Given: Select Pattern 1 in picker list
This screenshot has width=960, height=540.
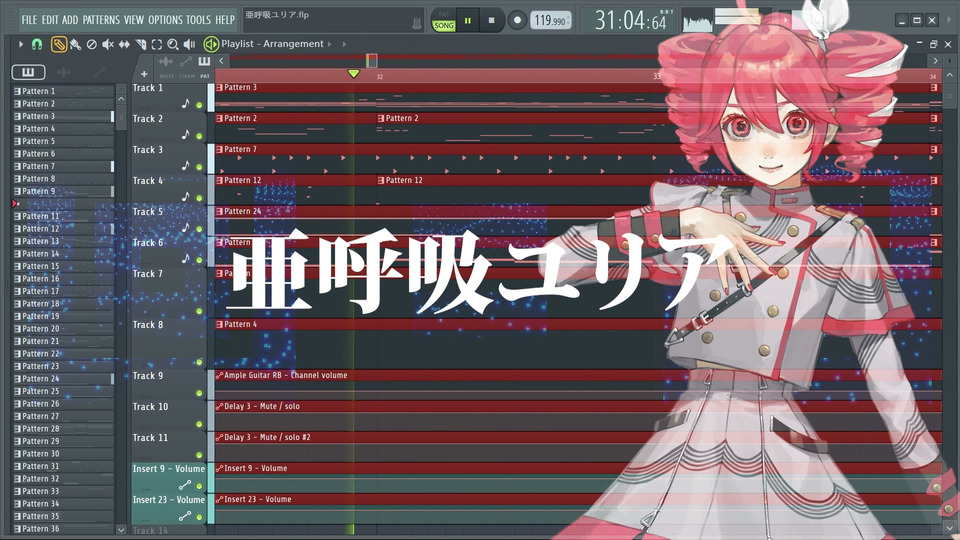Looking at the screenshot, I should pyautogui.click(x=63, y=91).
